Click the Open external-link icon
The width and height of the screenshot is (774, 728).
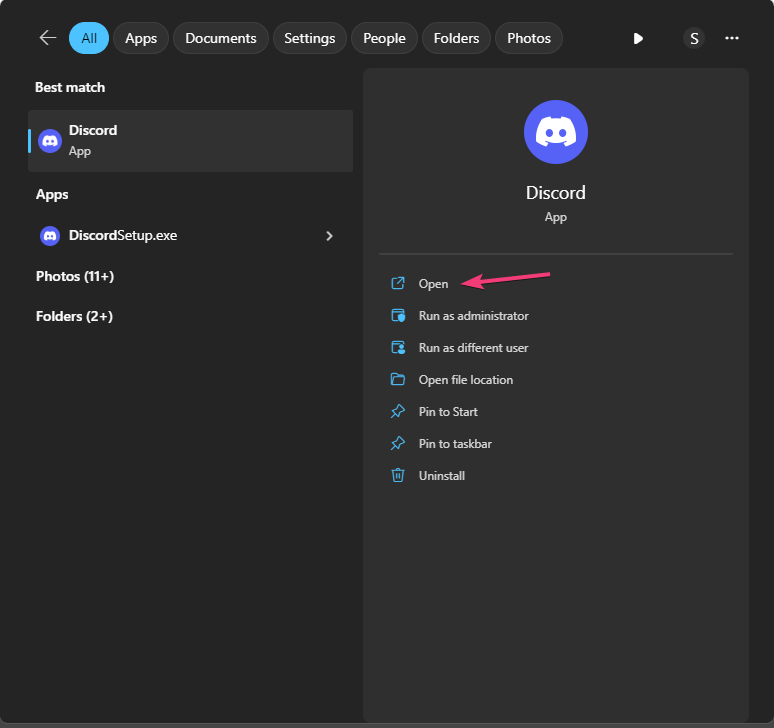tap(398, 283)
